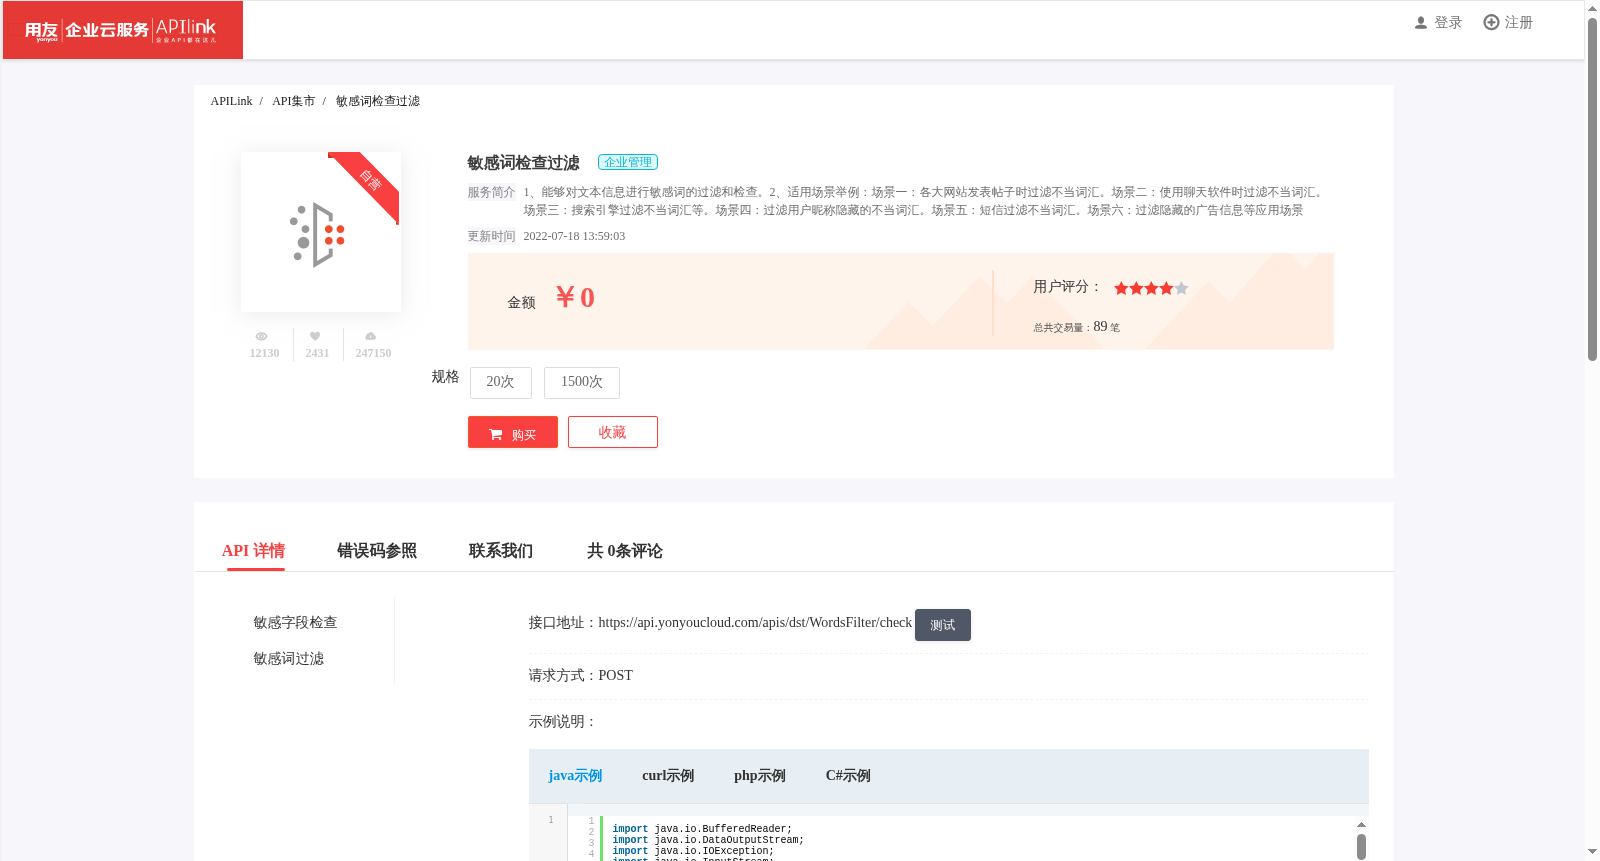Open the 登录 link
The height and width of the screenshot is (861, 1600).
[1448, 23]
